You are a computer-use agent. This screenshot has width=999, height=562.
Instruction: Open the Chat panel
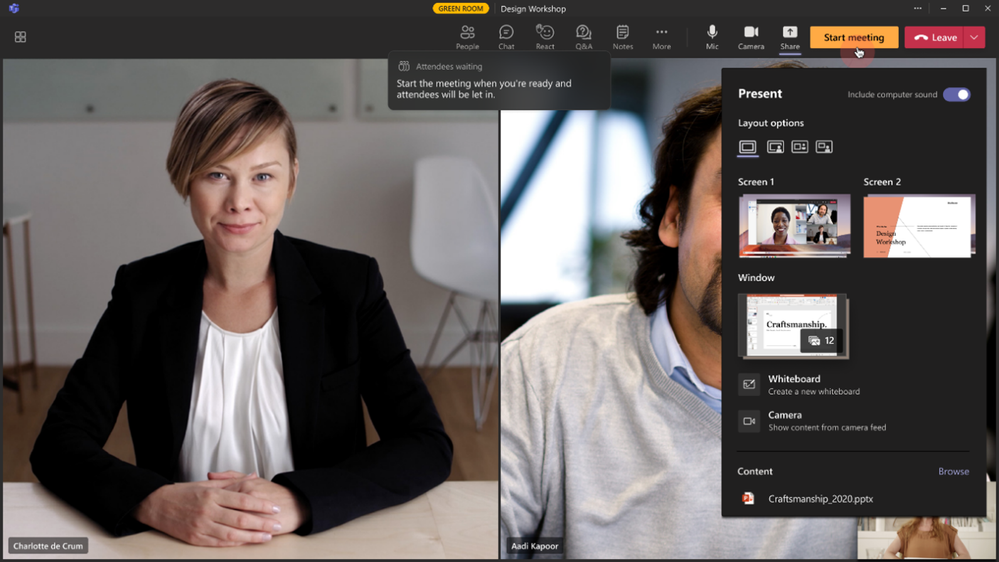[506, 37]
